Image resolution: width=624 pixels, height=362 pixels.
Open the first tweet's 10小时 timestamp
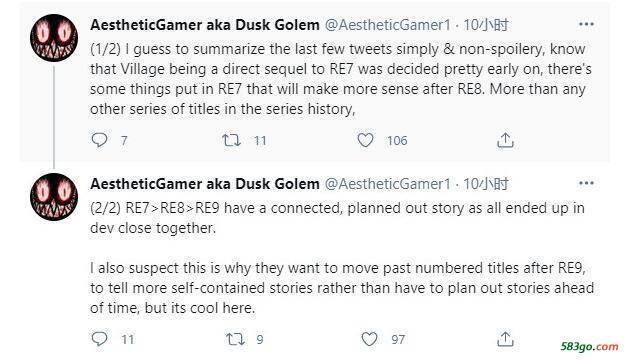click(x=486, y=25)
